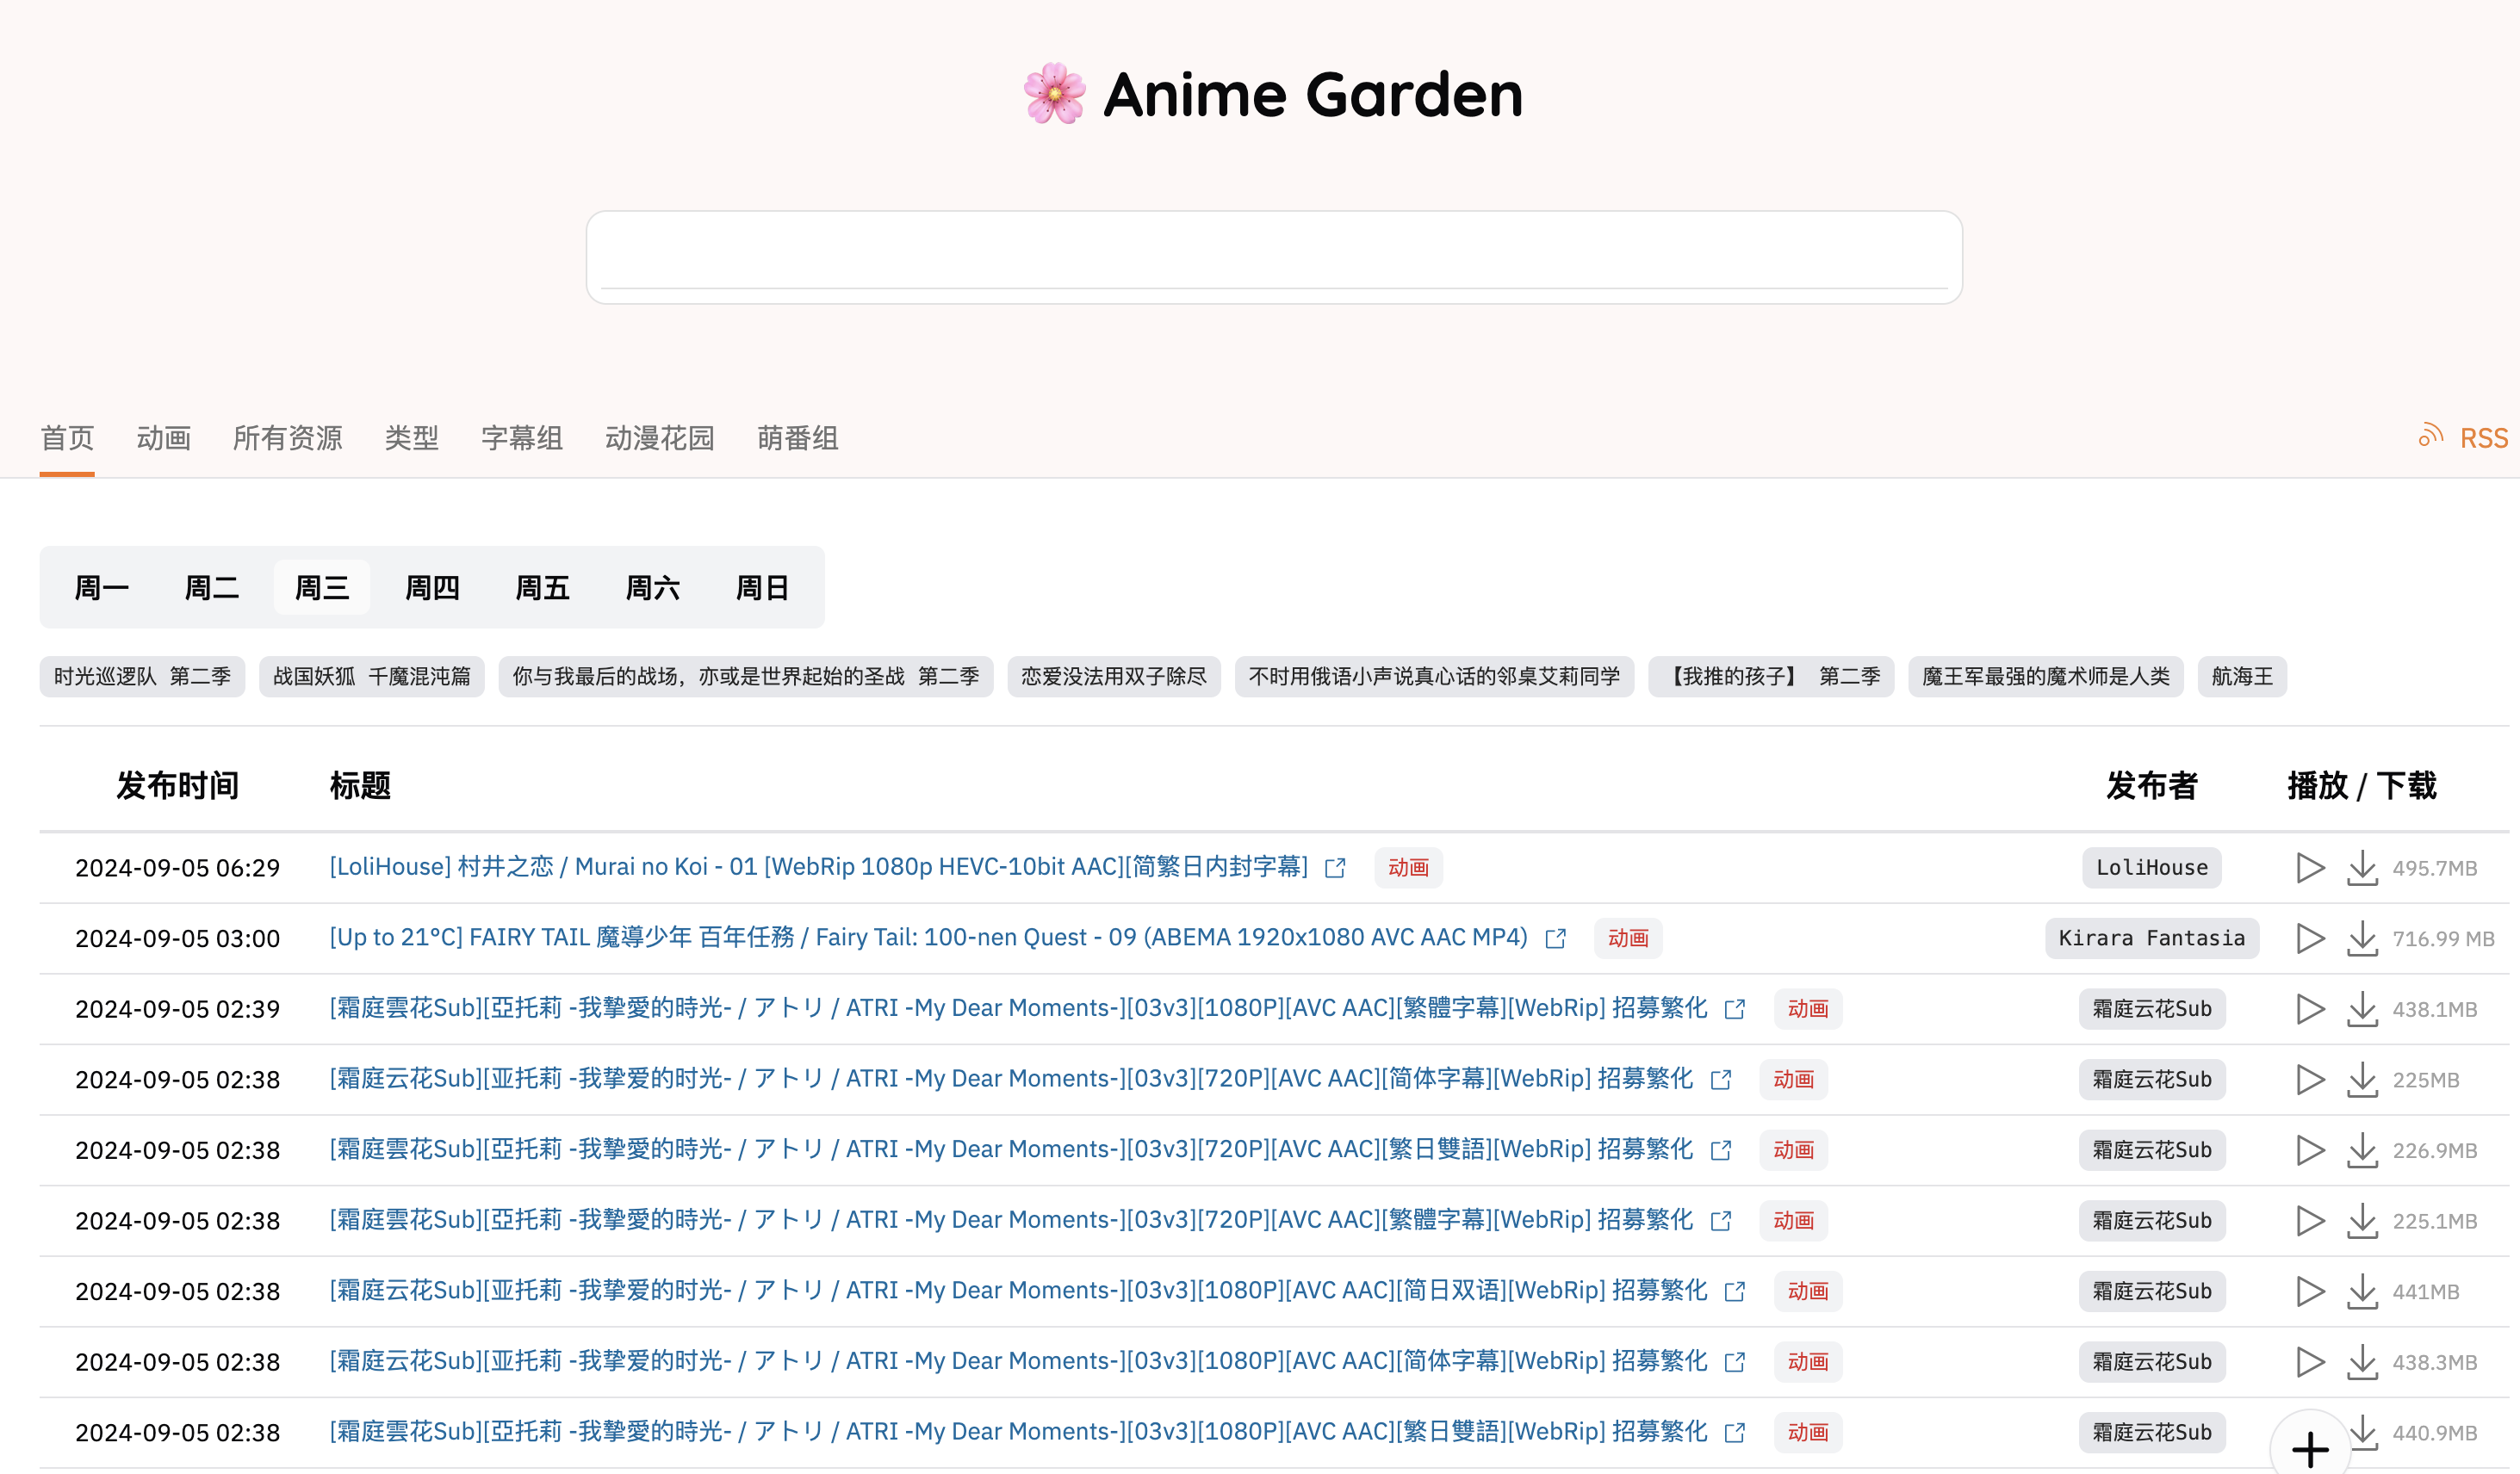Open the 类型 menu
The width and height of the screenshot is (2520, 1474).
click(412, 438)
